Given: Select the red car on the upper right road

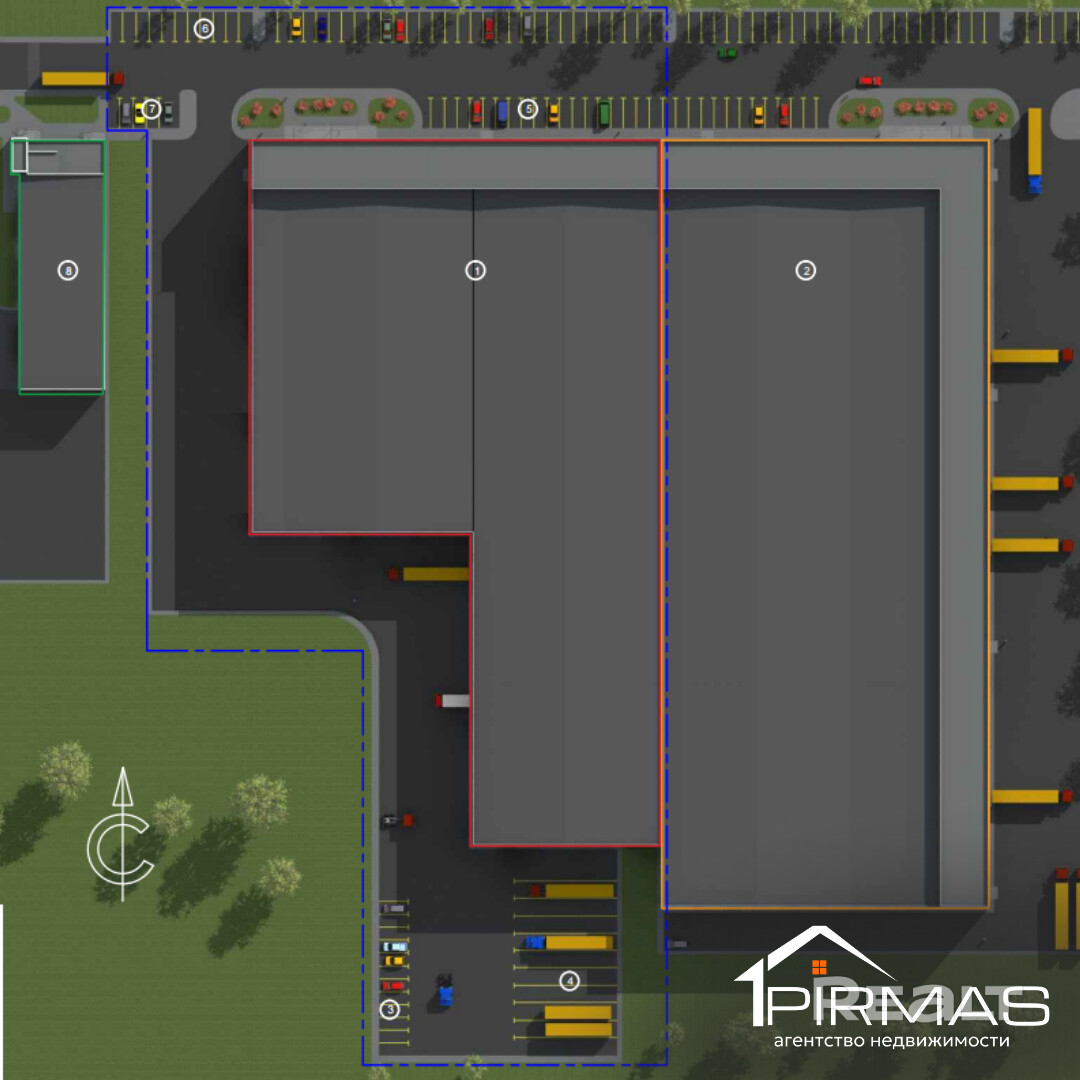Looking at the screenshot, I should (x=869, y=81).
